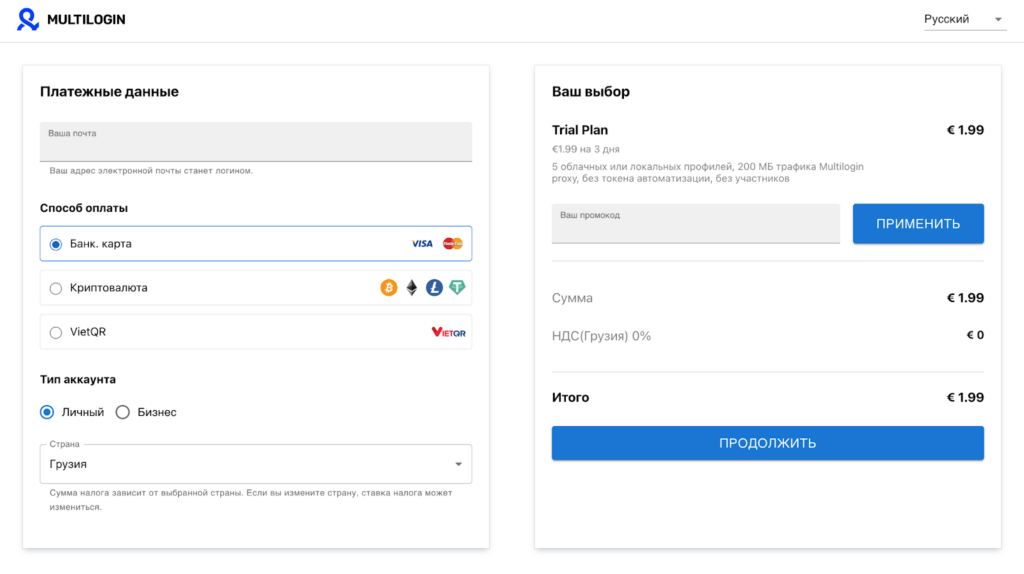Click the Trial Plan title
1024x574 pixels.
coord(580,130)
